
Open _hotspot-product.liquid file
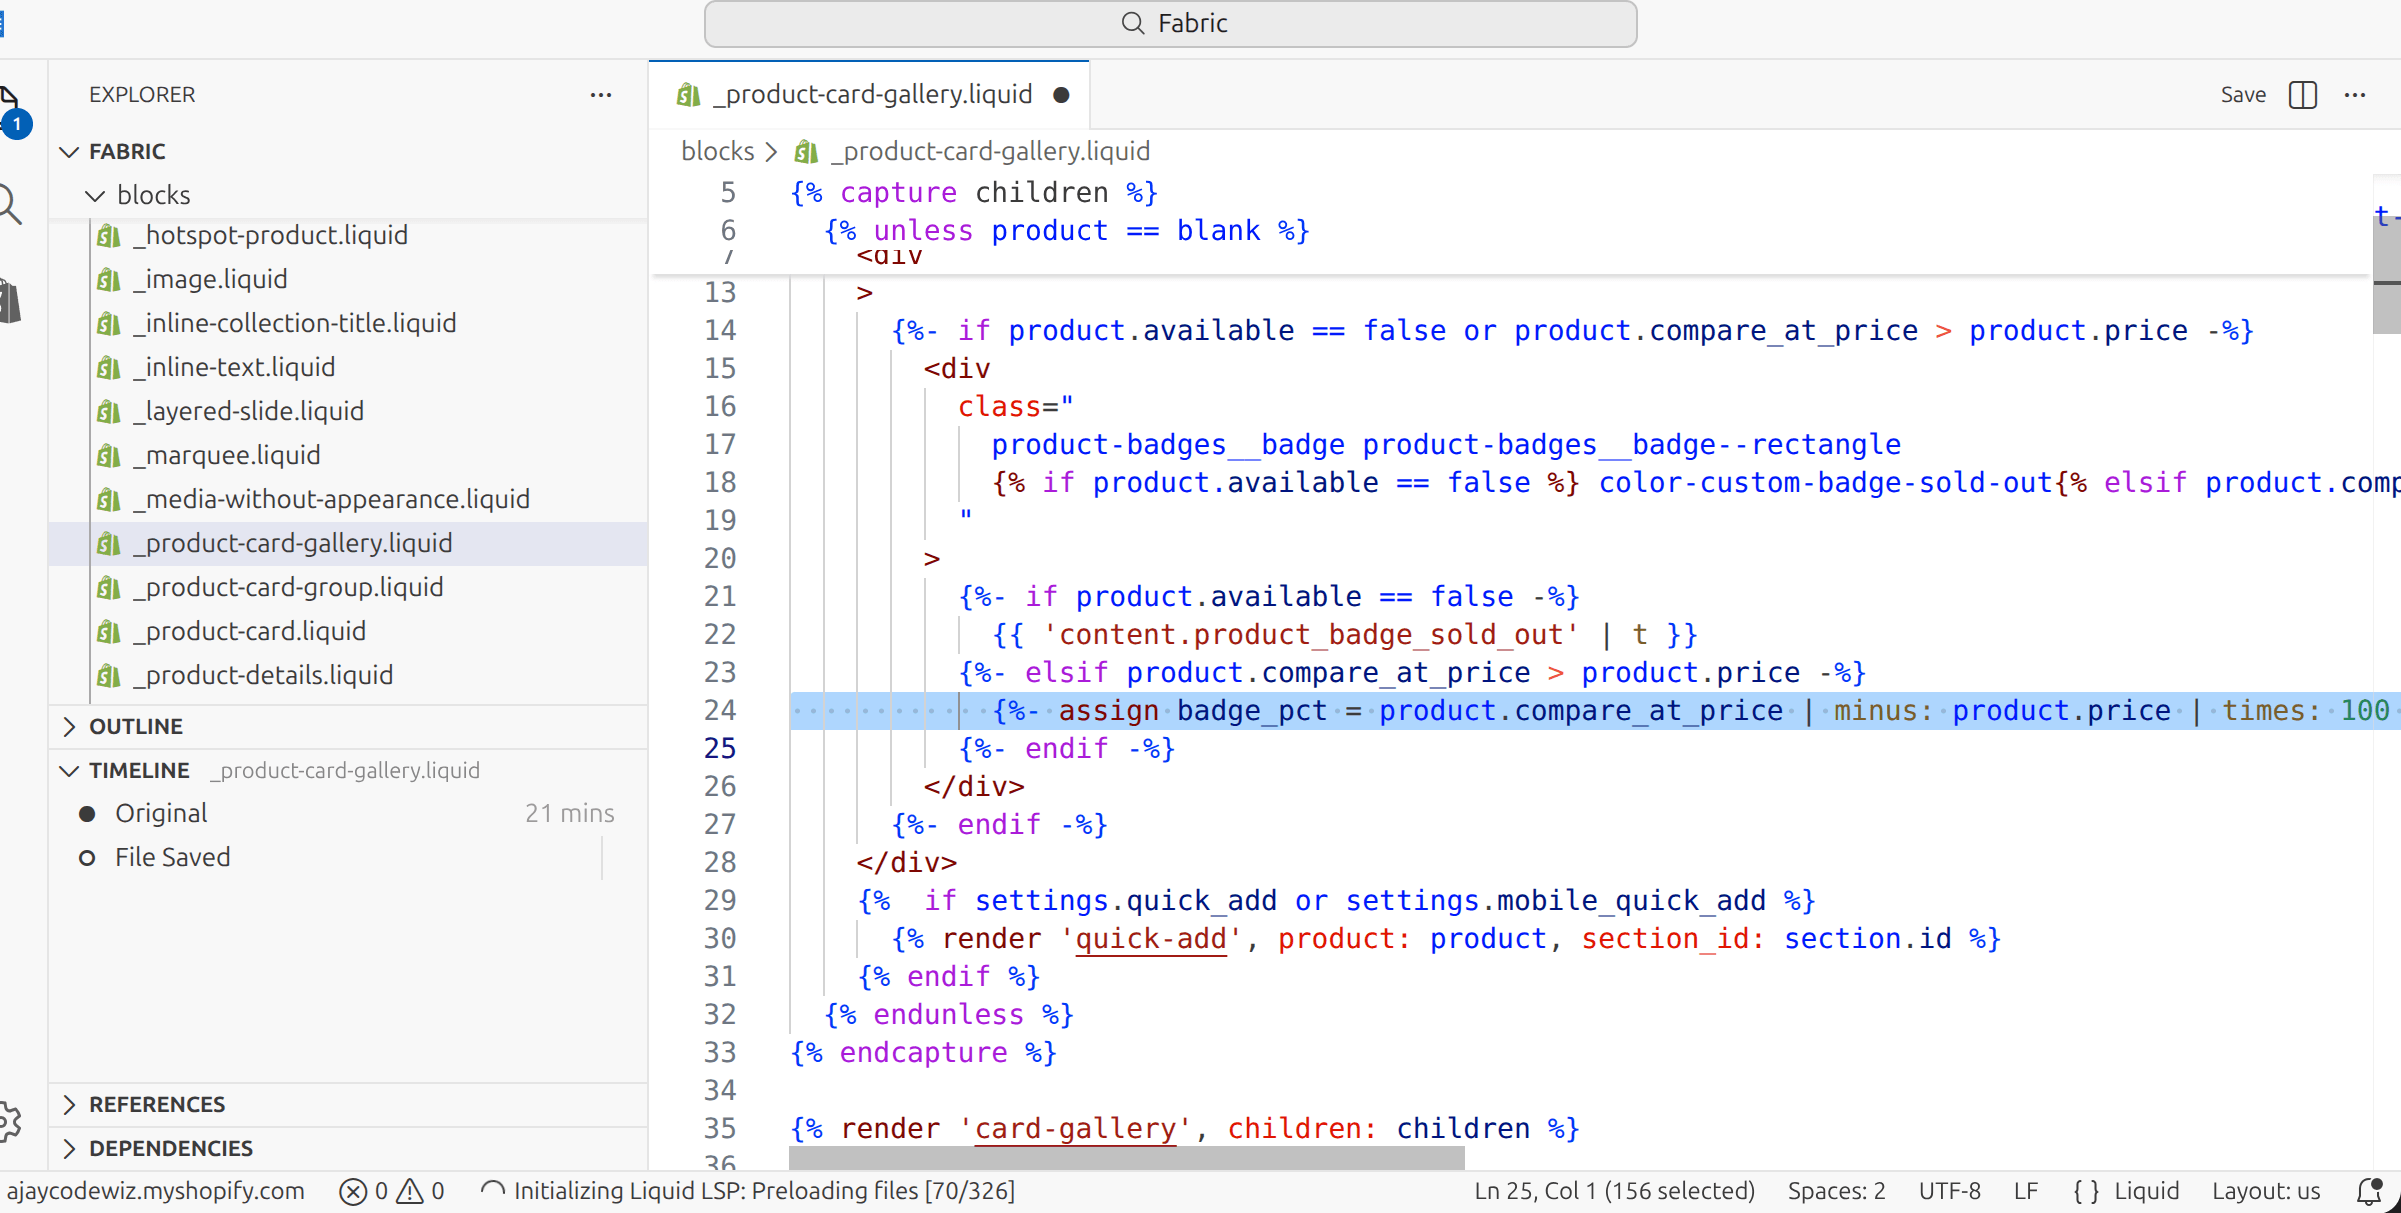(x=348, y=236)
